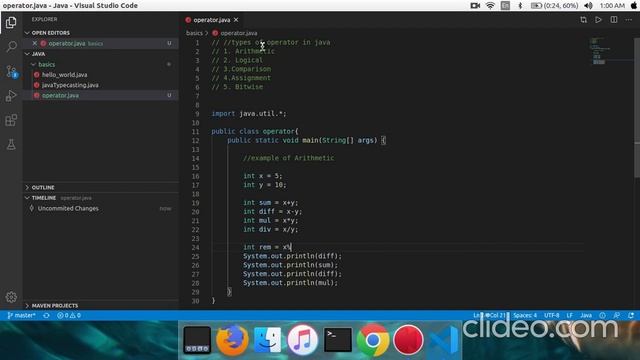640x360 pixels.
Task: Collapse the JAVA folder section
Action: 101,54
